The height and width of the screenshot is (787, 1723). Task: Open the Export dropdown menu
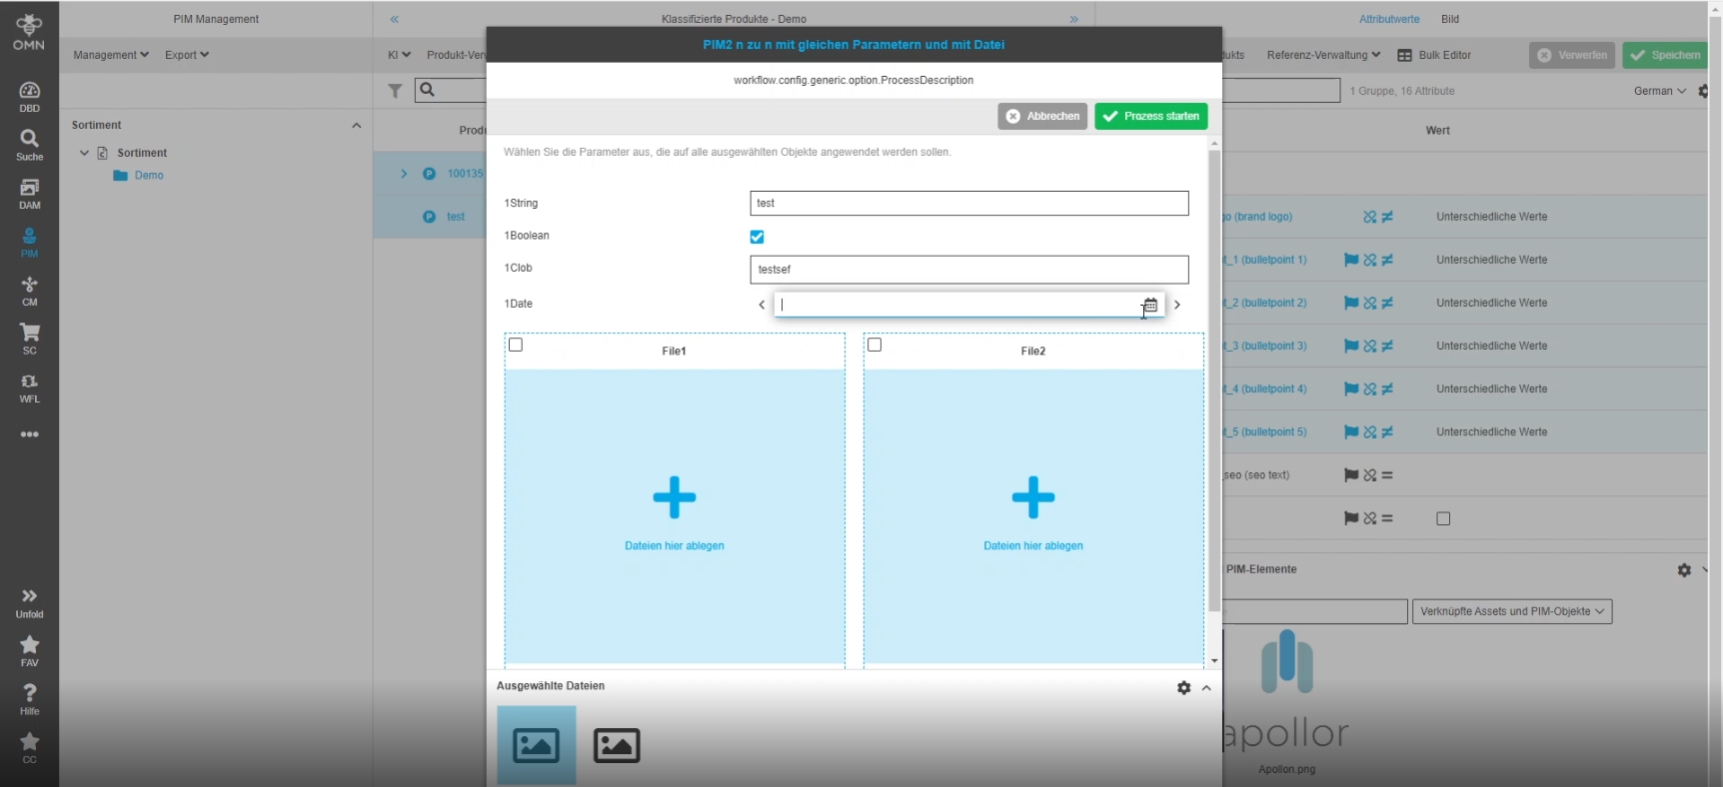(x=187, y=55)
